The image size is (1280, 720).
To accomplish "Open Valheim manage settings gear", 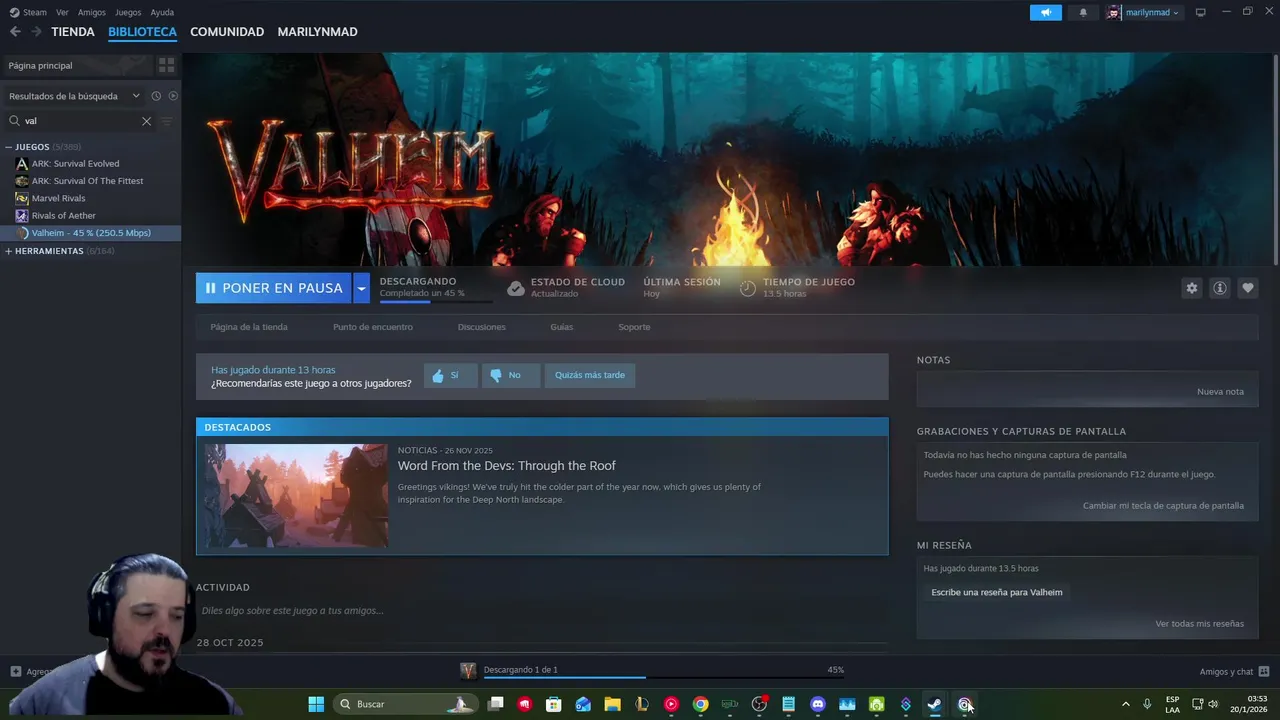I will coord(1191,288).
